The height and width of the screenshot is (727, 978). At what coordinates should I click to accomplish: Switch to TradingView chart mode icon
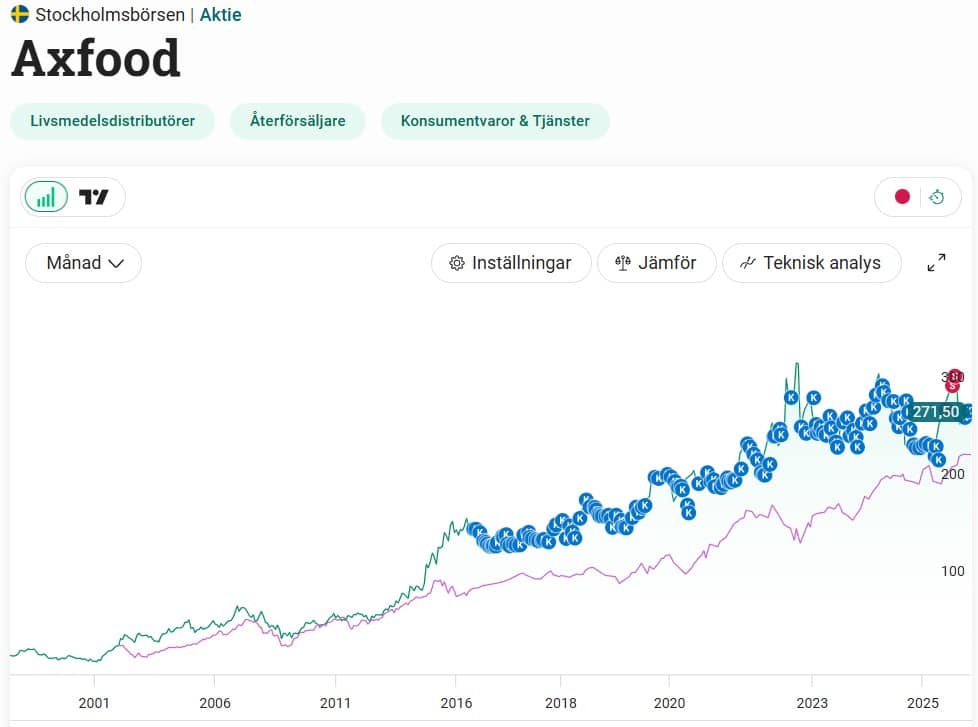click(94, 198)
